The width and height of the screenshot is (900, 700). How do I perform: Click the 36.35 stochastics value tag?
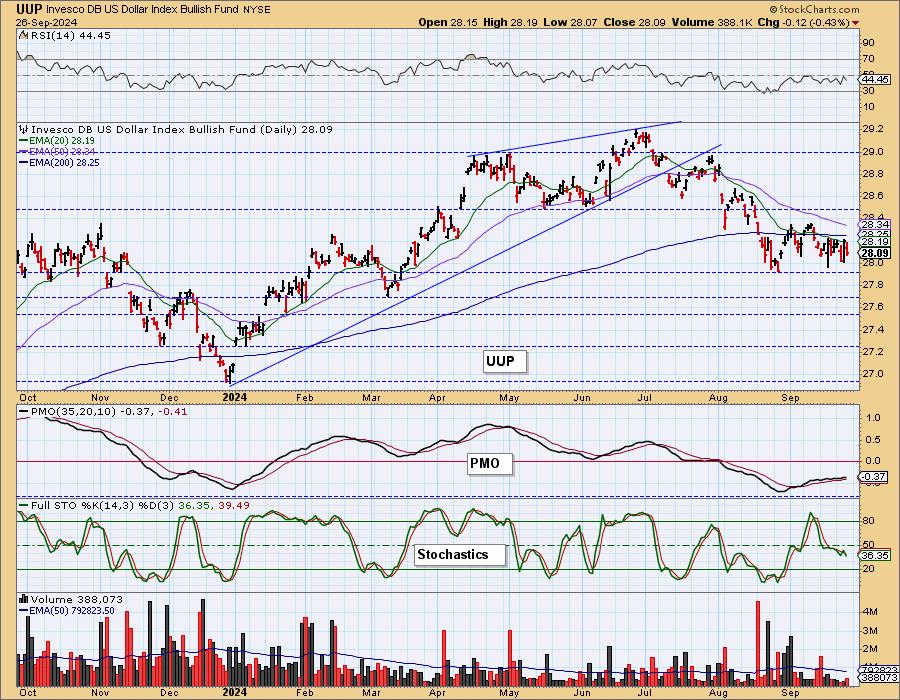[876, 555]
